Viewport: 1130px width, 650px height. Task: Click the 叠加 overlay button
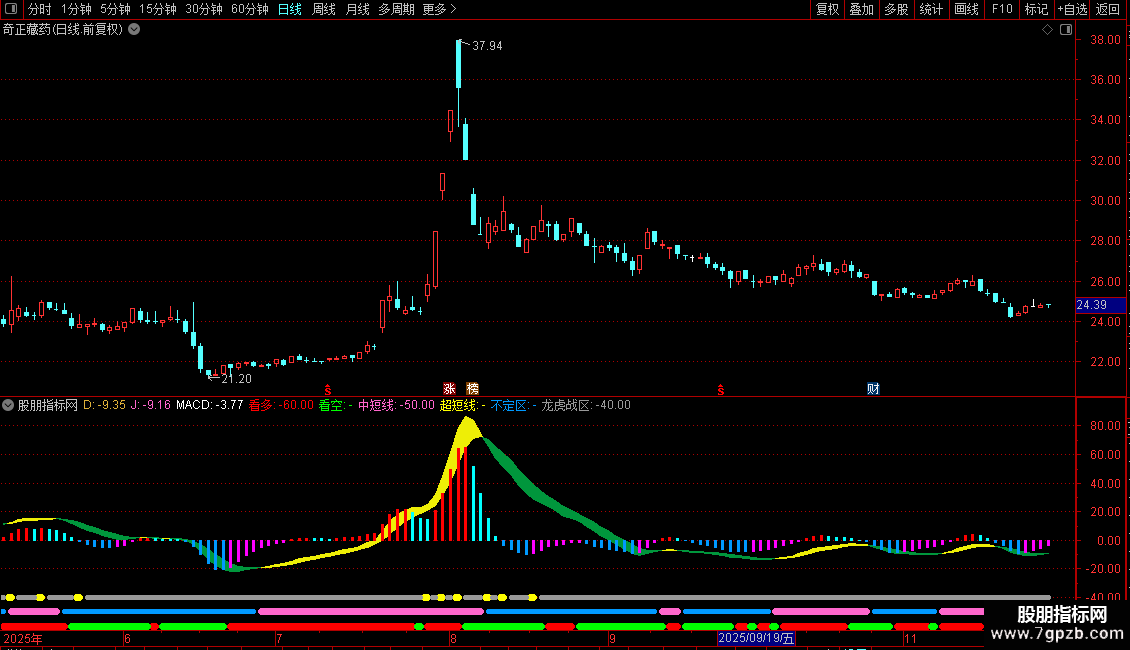[x=862, y=9]
